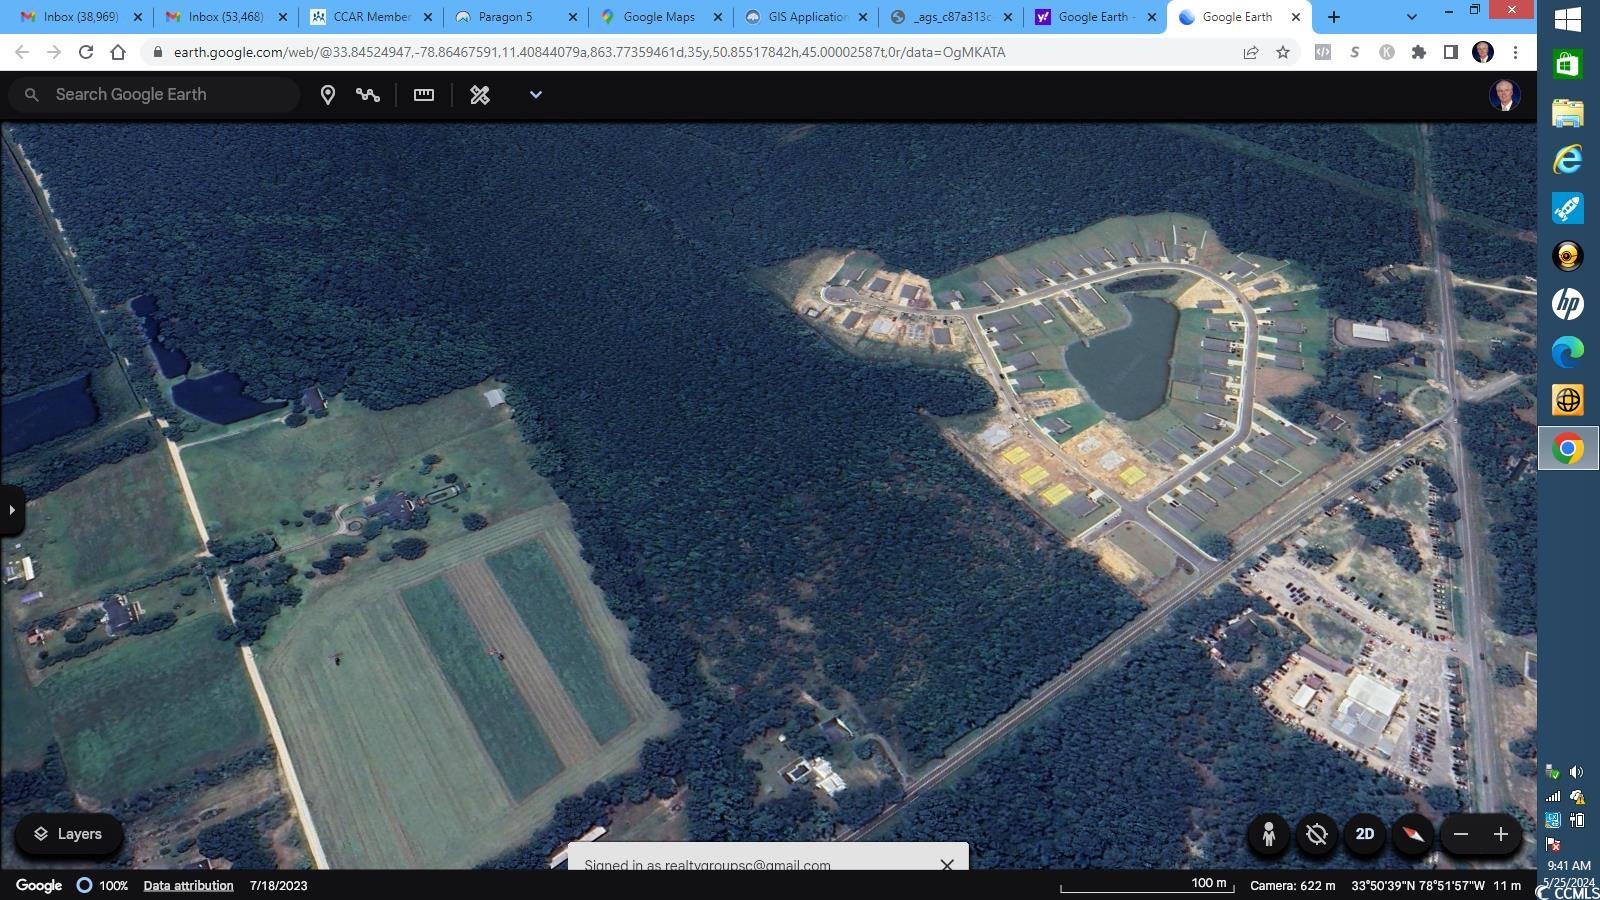The image size is (1600, 900).
Task: Click the plus on the zoom control
Action: click(x=1500, y=833)
